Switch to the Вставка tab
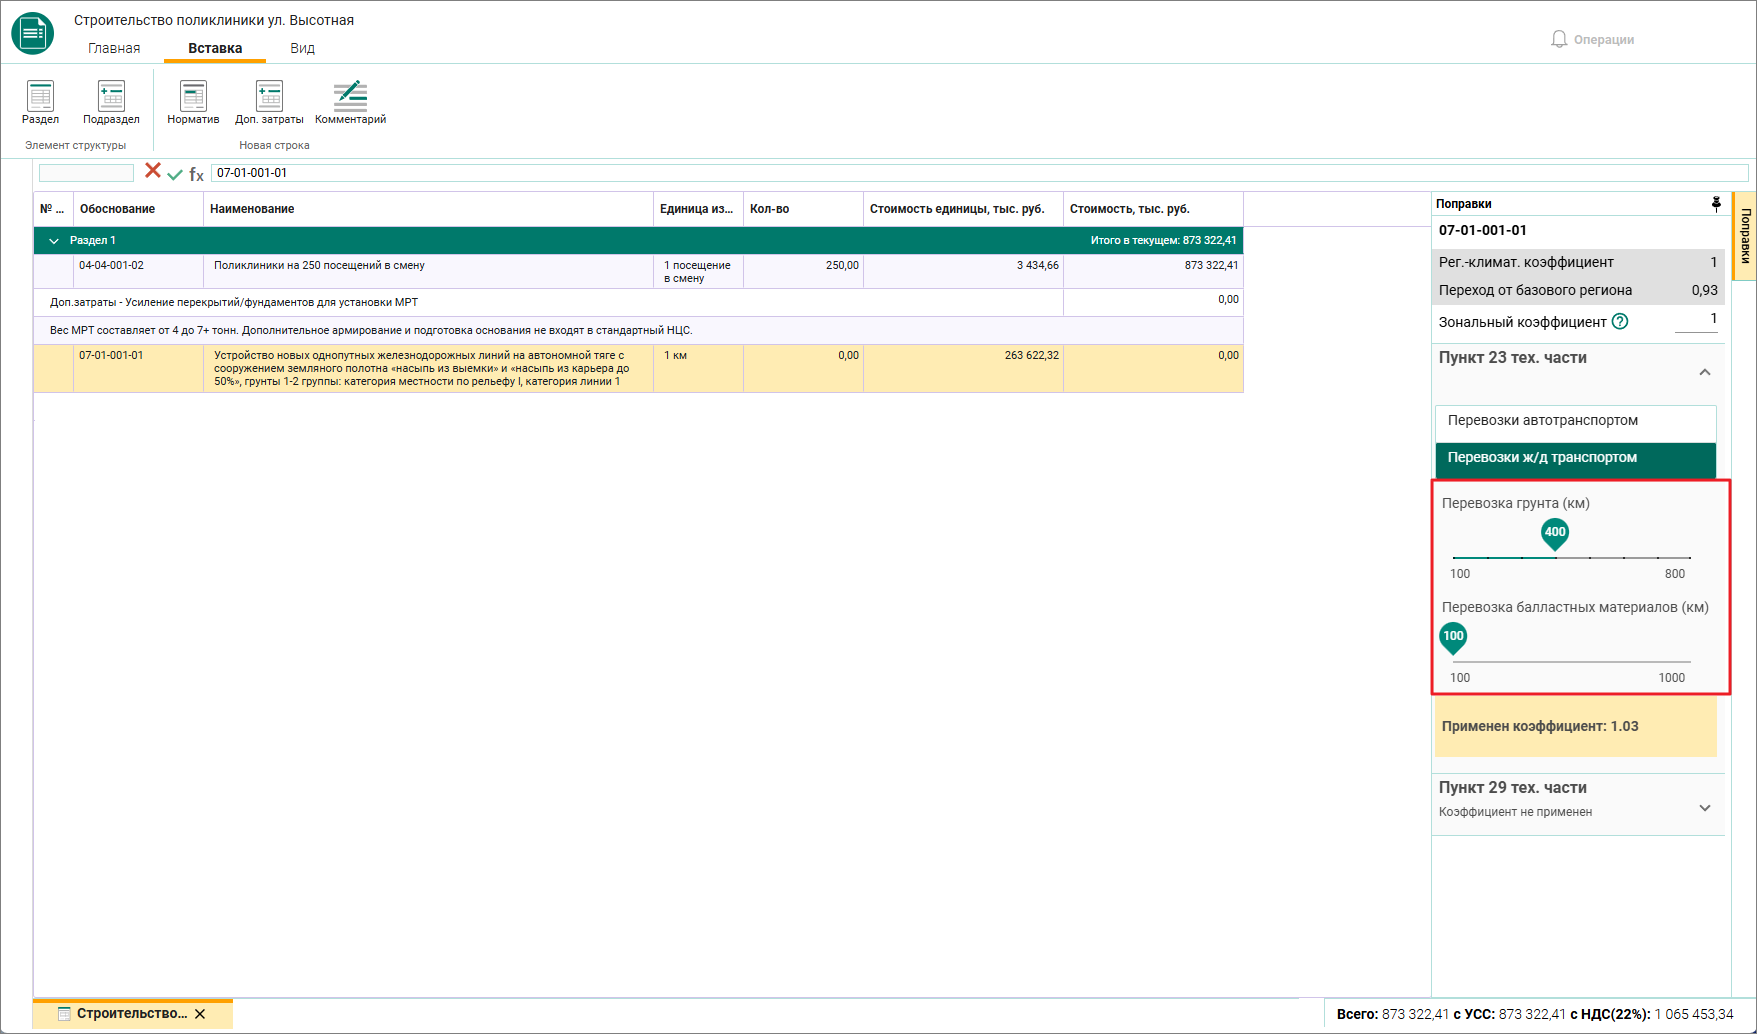1757x1034 pixels. tap(215, 48)
